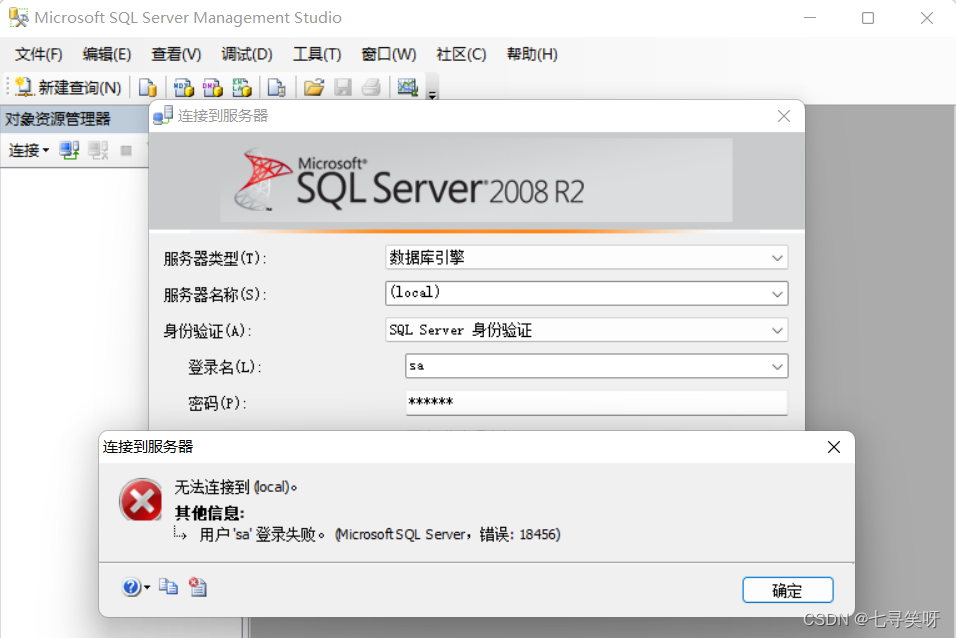The width and height of the screenshot is (956, 638).
Task: Click the Open File folder icon
Action: [314, 87]
